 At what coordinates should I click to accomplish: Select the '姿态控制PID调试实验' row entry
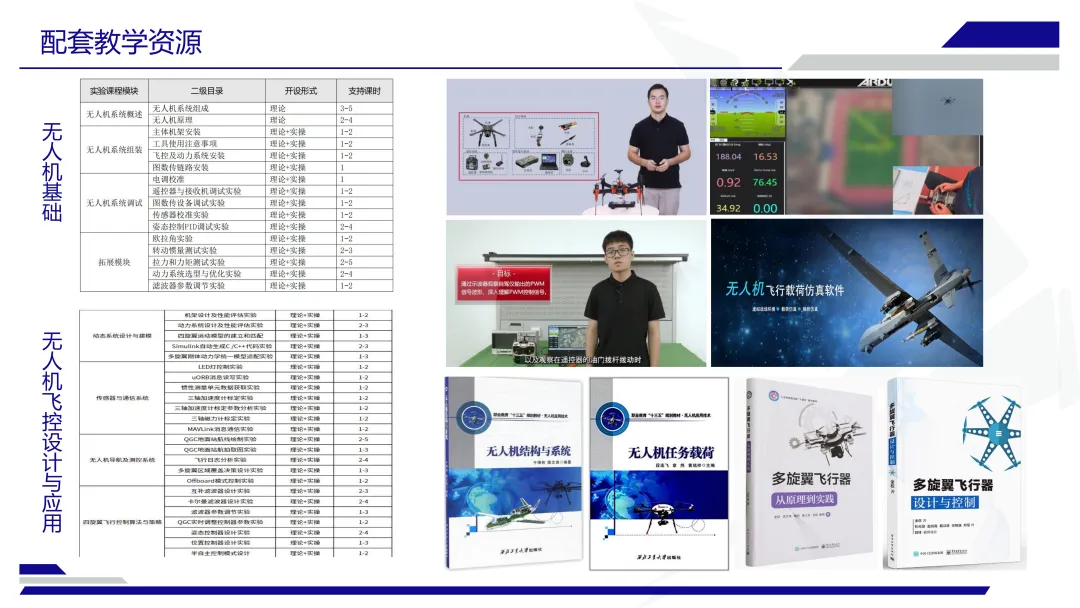coord(191,227)
